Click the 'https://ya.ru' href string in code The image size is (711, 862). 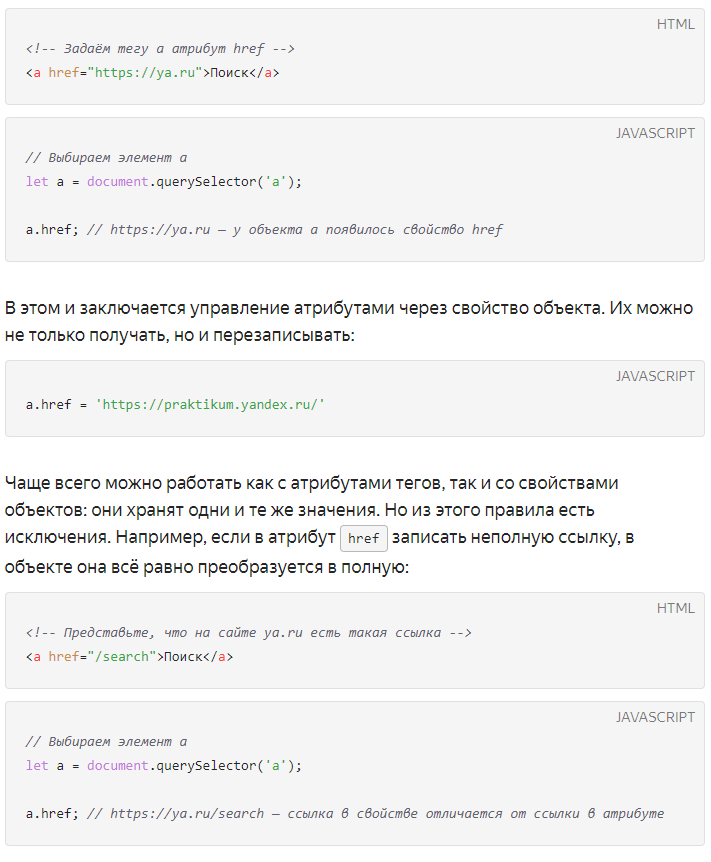click(x=145, y=73)
